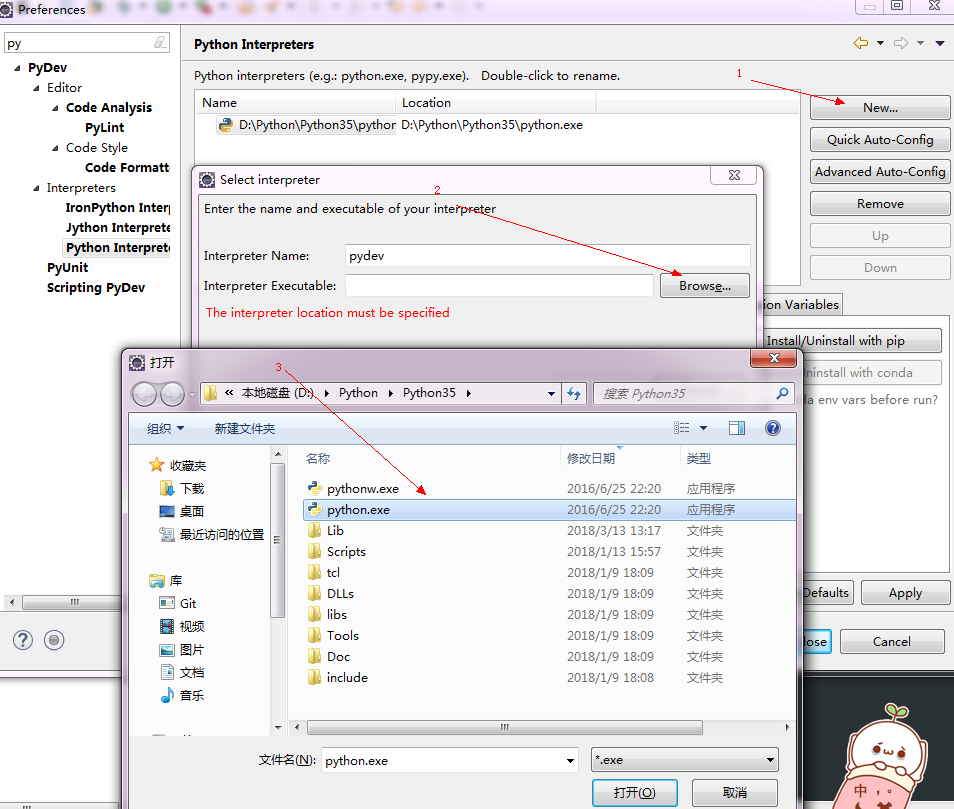Screen dimensions: 954x809
Task: Click the refresh icon beside the address bar
Action: pos(574,393)
